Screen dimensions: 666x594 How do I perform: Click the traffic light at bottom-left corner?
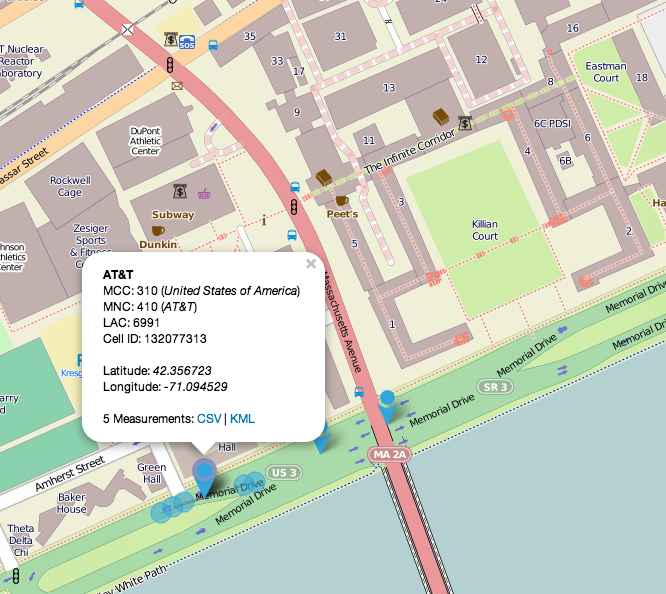[x=16, y=576]
